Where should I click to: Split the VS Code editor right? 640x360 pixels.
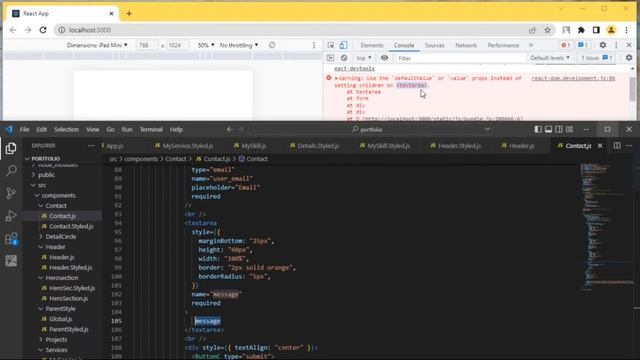[x=617, y=145]
